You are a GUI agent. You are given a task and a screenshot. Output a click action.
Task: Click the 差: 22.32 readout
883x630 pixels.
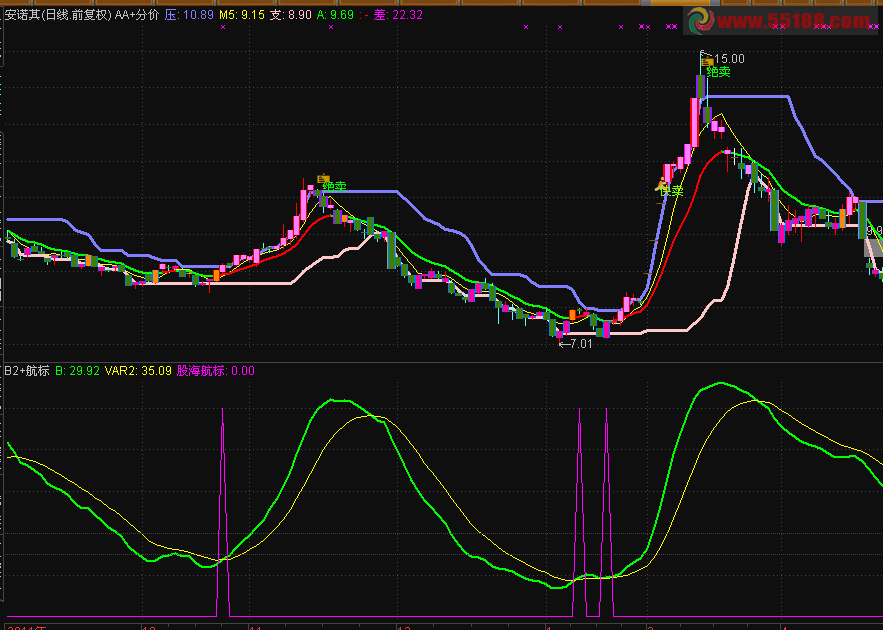point(398,15)
